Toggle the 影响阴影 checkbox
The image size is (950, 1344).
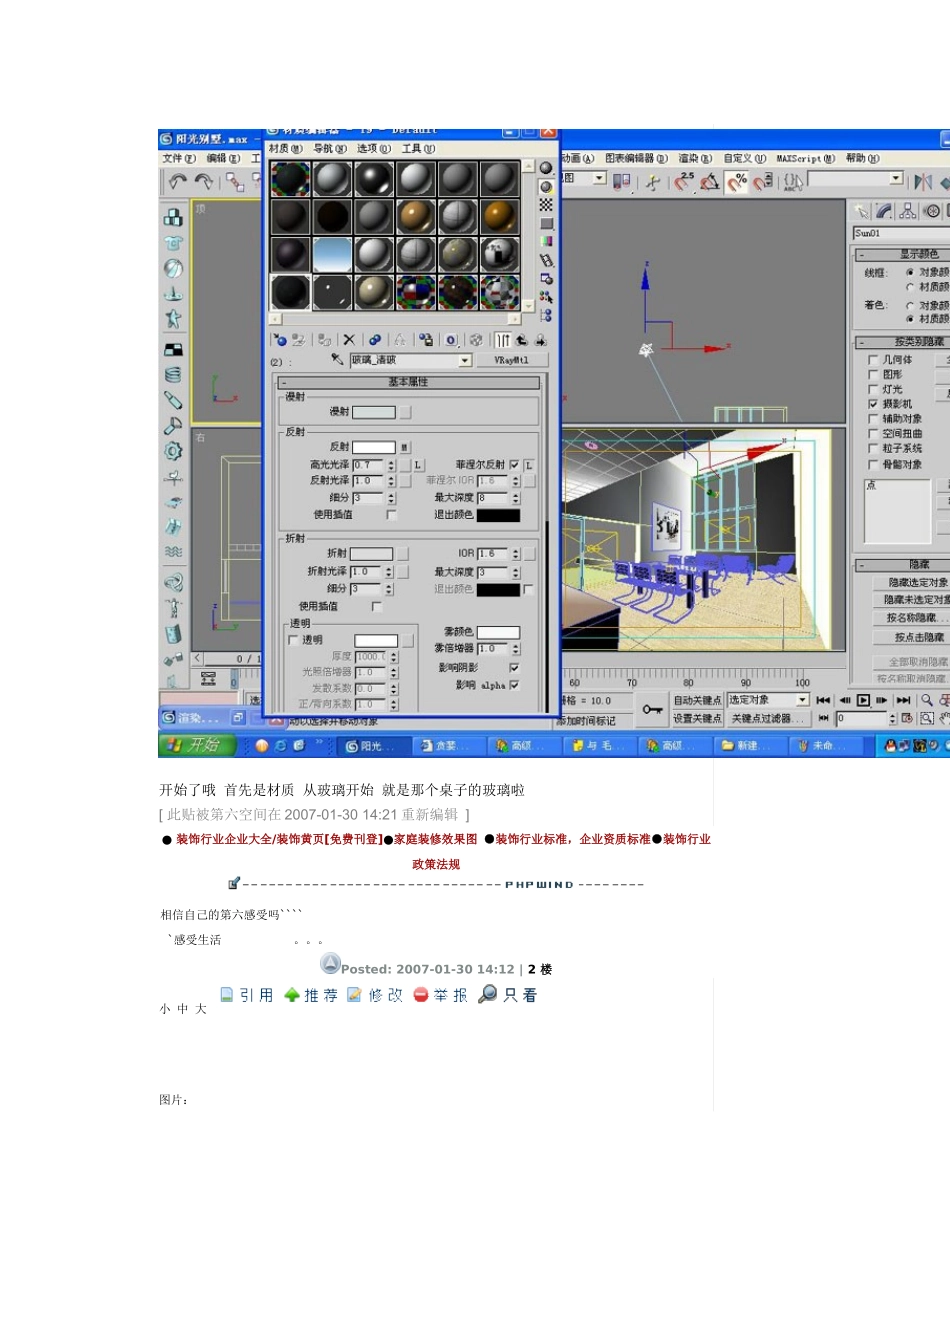coord(514,667)
